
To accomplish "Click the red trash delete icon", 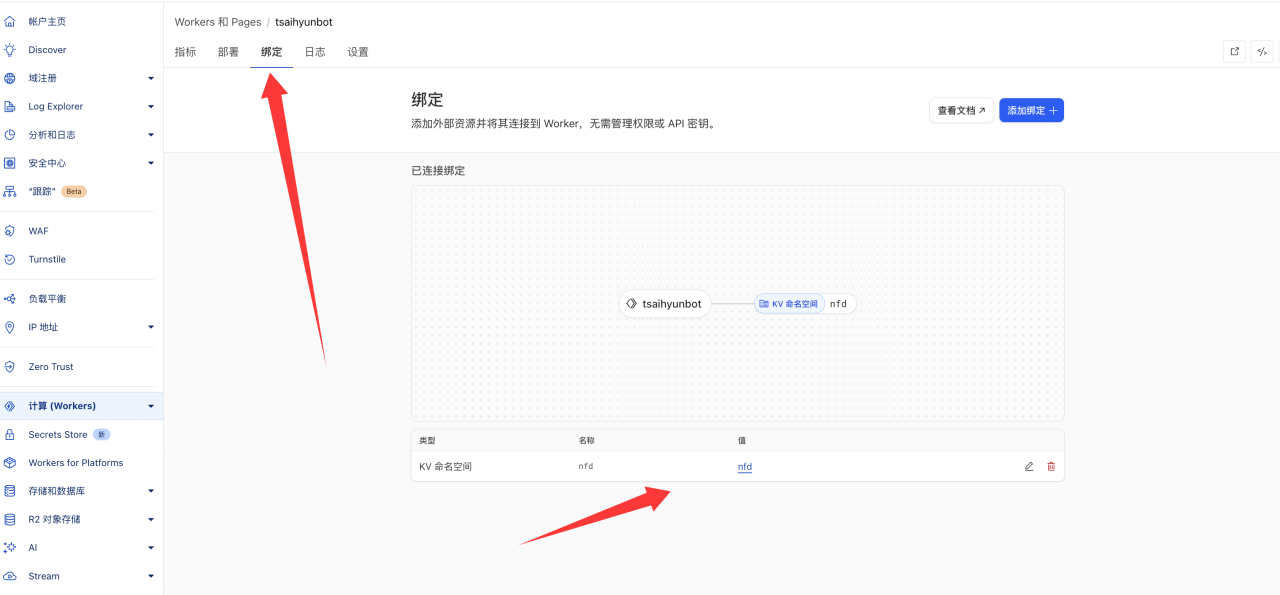I will (x=1051, y=467).
